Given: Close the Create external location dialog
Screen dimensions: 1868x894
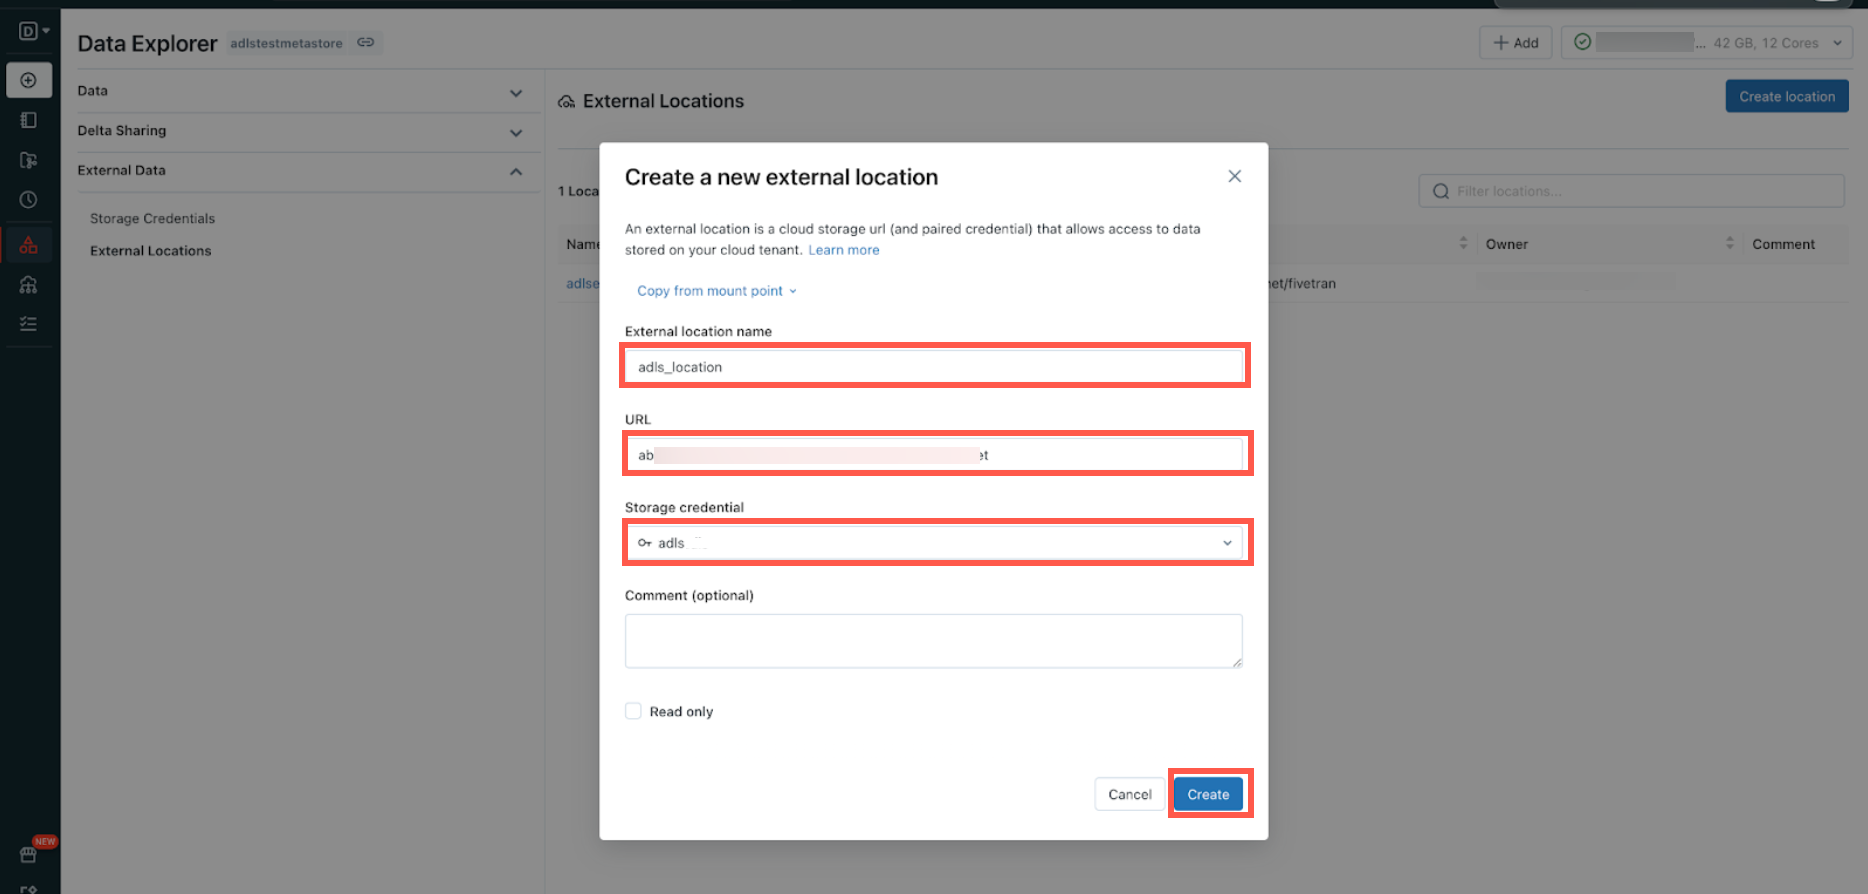Looking at the screenshot, I should point(1235,176).
